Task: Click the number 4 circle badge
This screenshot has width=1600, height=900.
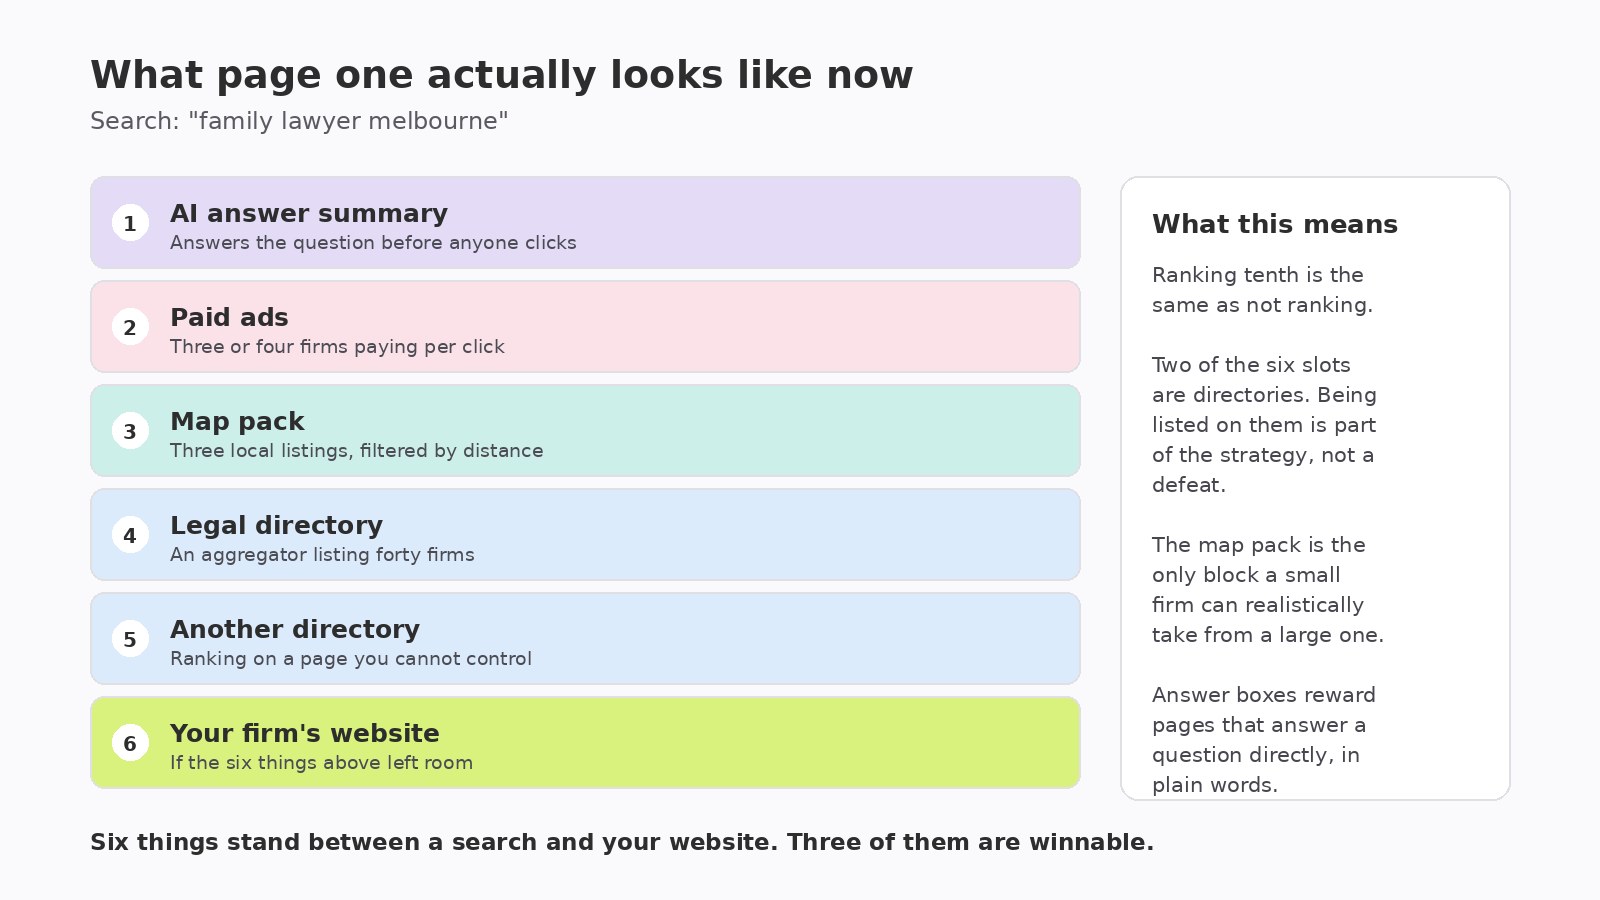Action: coord(130,535)
